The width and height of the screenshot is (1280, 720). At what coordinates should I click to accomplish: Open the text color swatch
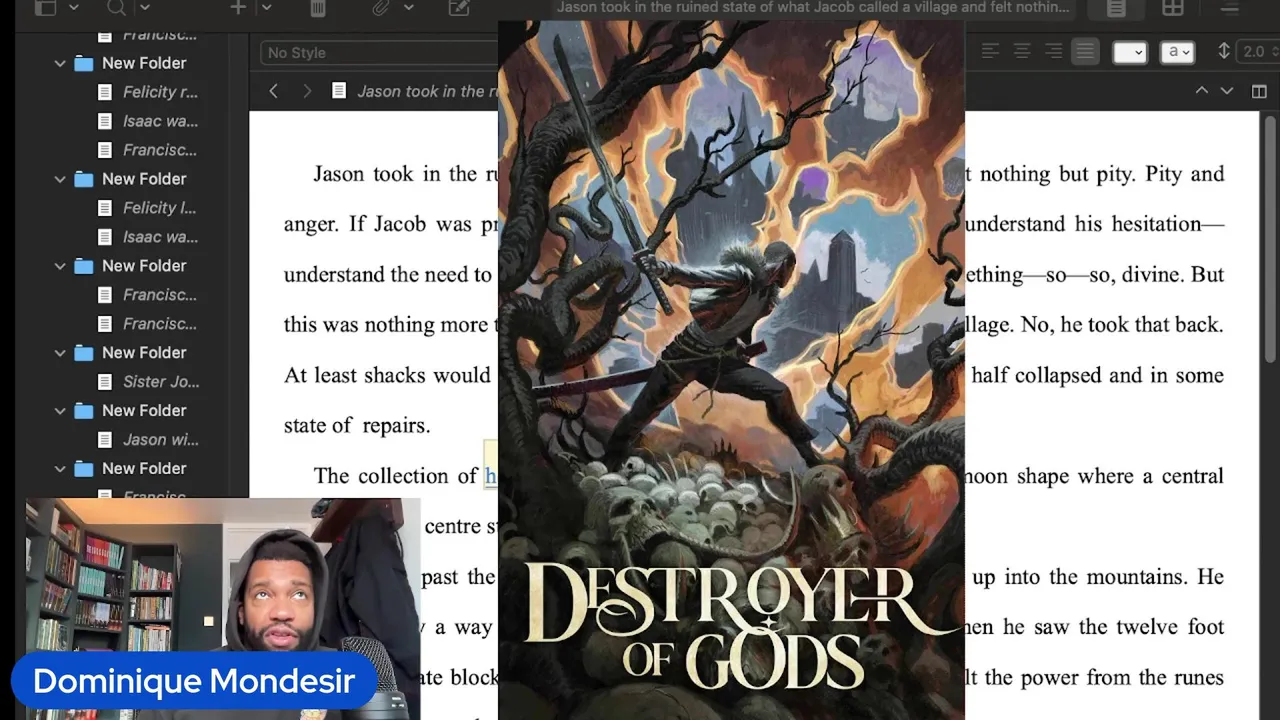(x=1130, y=52)
